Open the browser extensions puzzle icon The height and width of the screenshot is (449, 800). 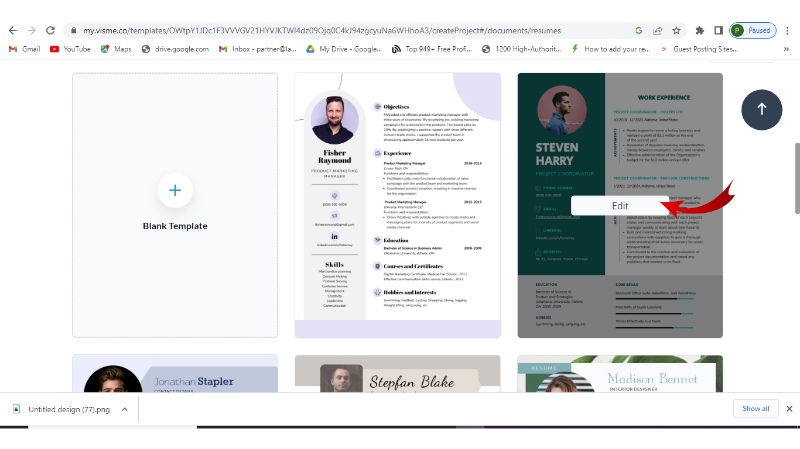pos(700,31)
